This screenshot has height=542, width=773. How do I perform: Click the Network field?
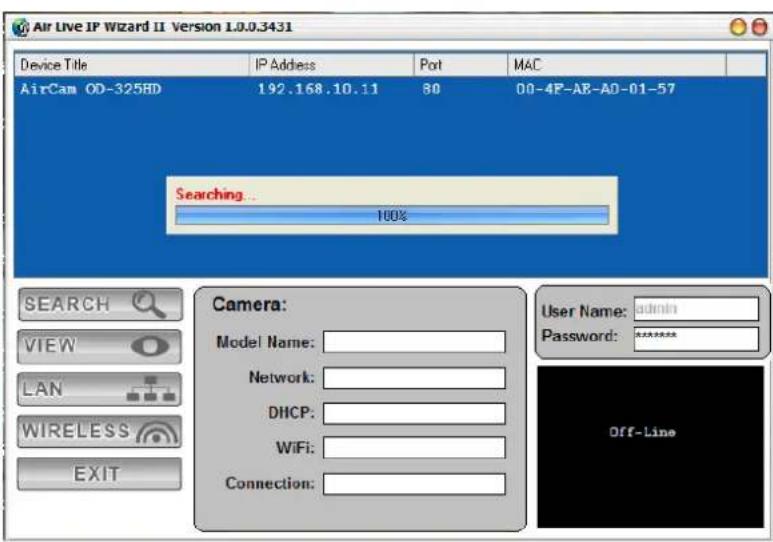[x=414, y=378]
